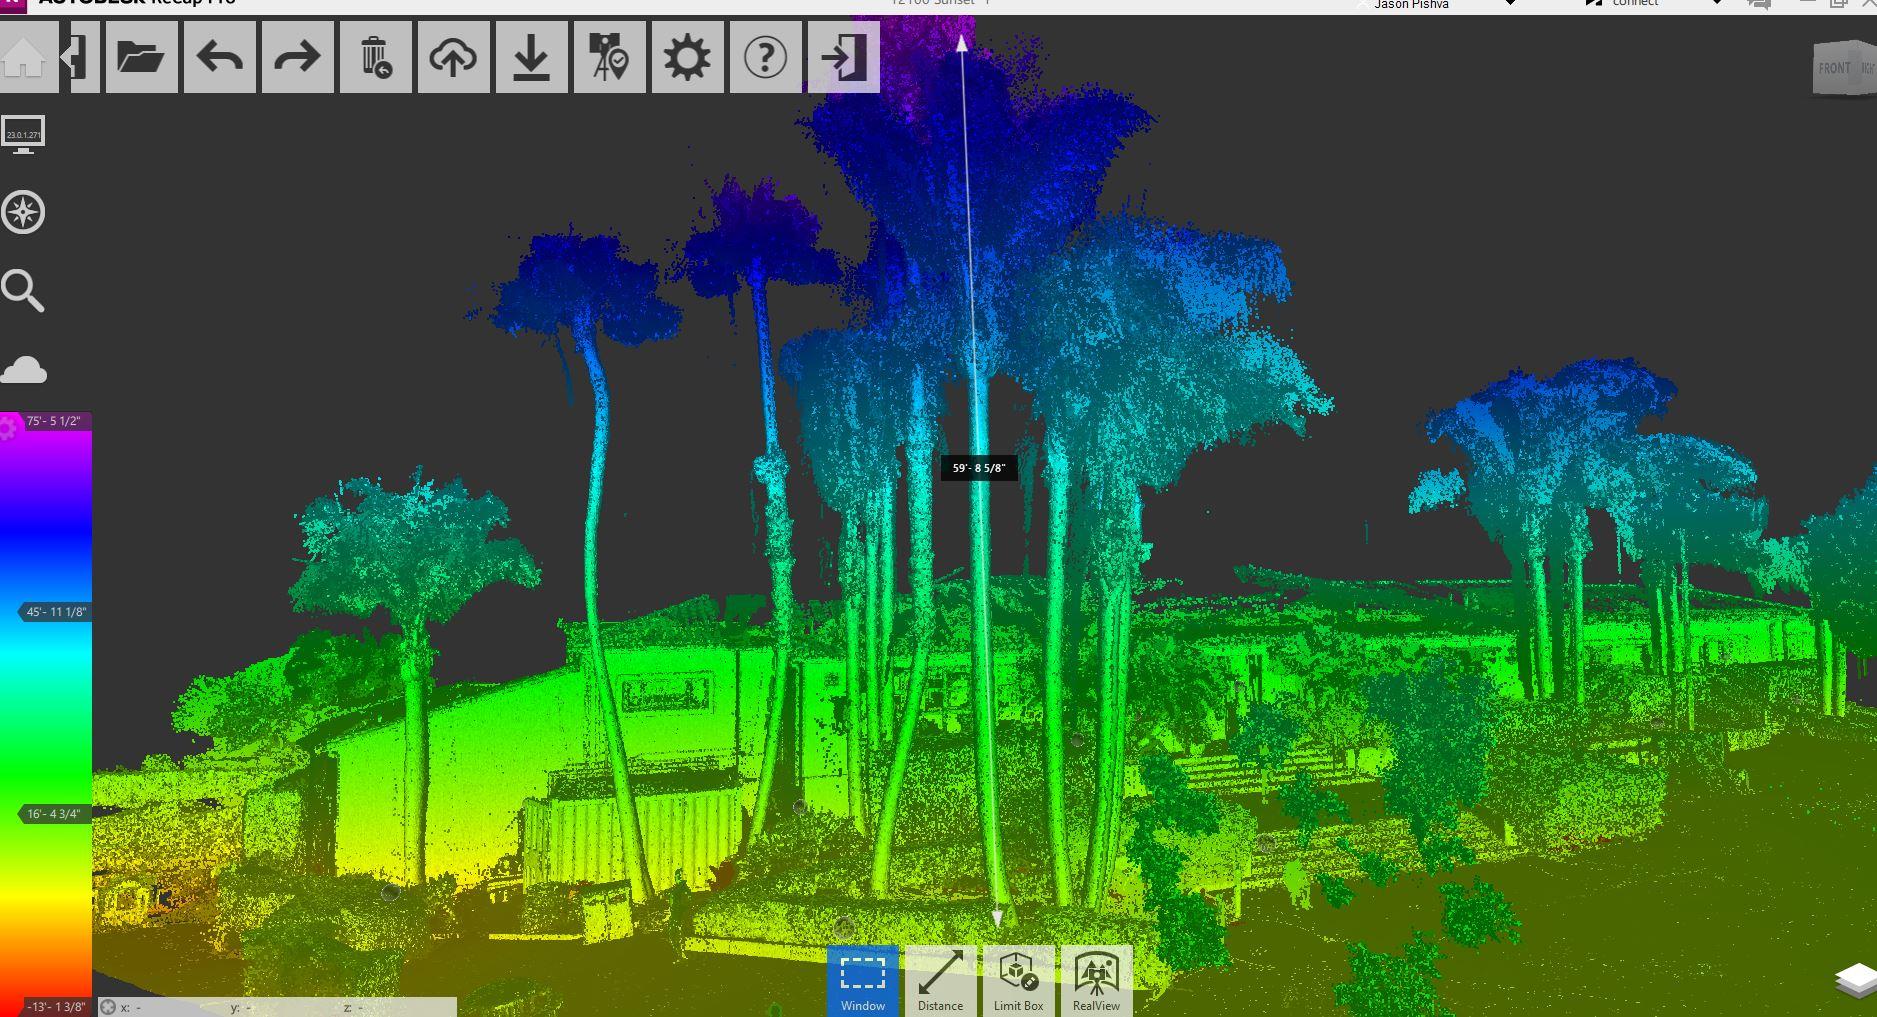Upload the project with the cloud arrow icon

(453, 58)
